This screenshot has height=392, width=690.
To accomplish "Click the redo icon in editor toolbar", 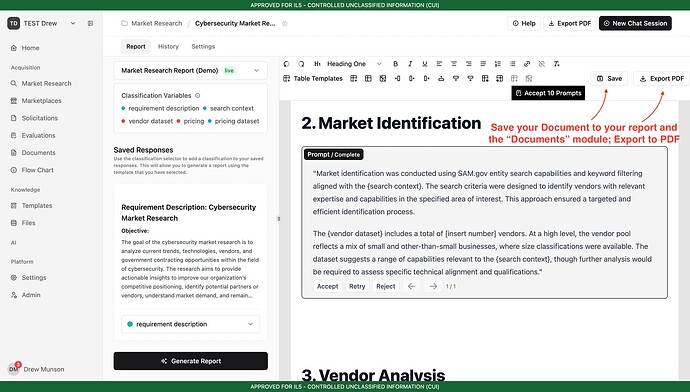I will tap(301, 64).
